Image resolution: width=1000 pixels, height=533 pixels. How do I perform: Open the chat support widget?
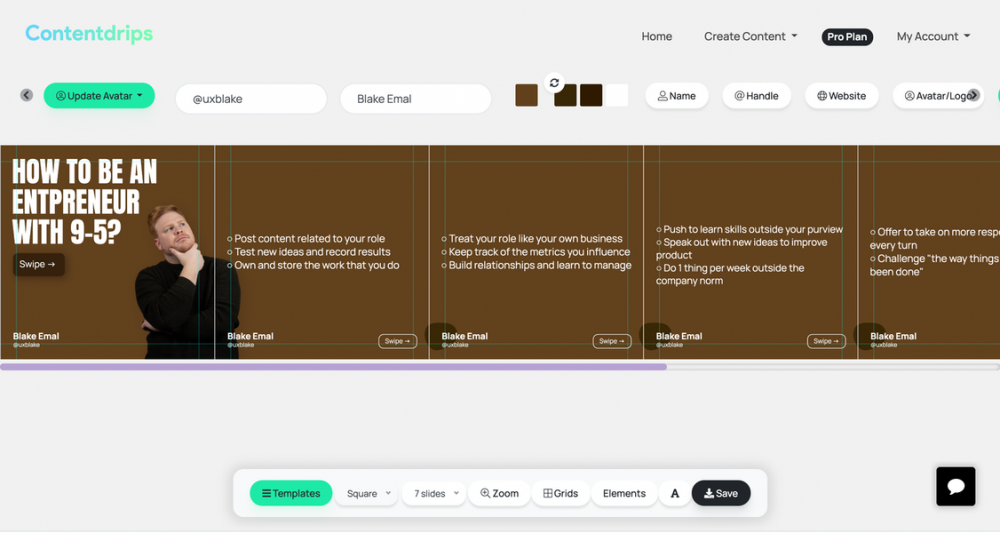(955, 486)
